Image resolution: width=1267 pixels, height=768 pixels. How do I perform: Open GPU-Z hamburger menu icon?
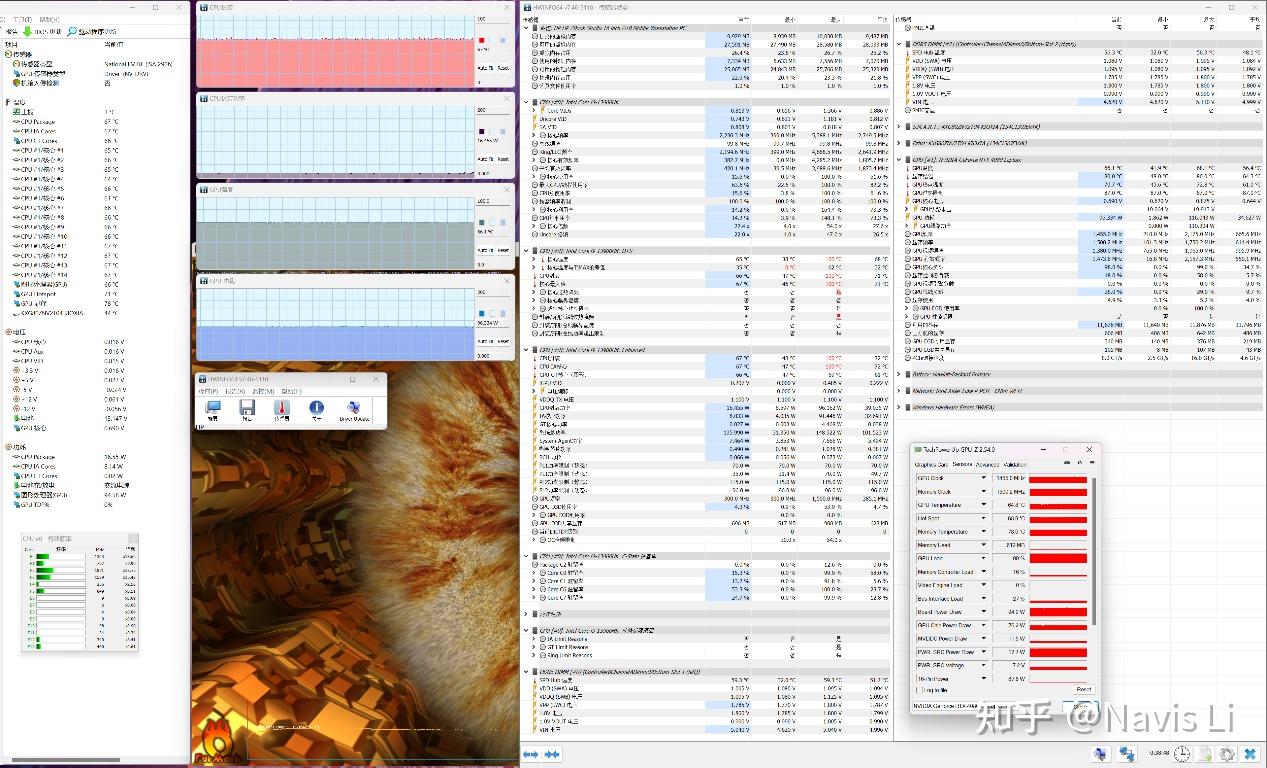click(1090, 463)
